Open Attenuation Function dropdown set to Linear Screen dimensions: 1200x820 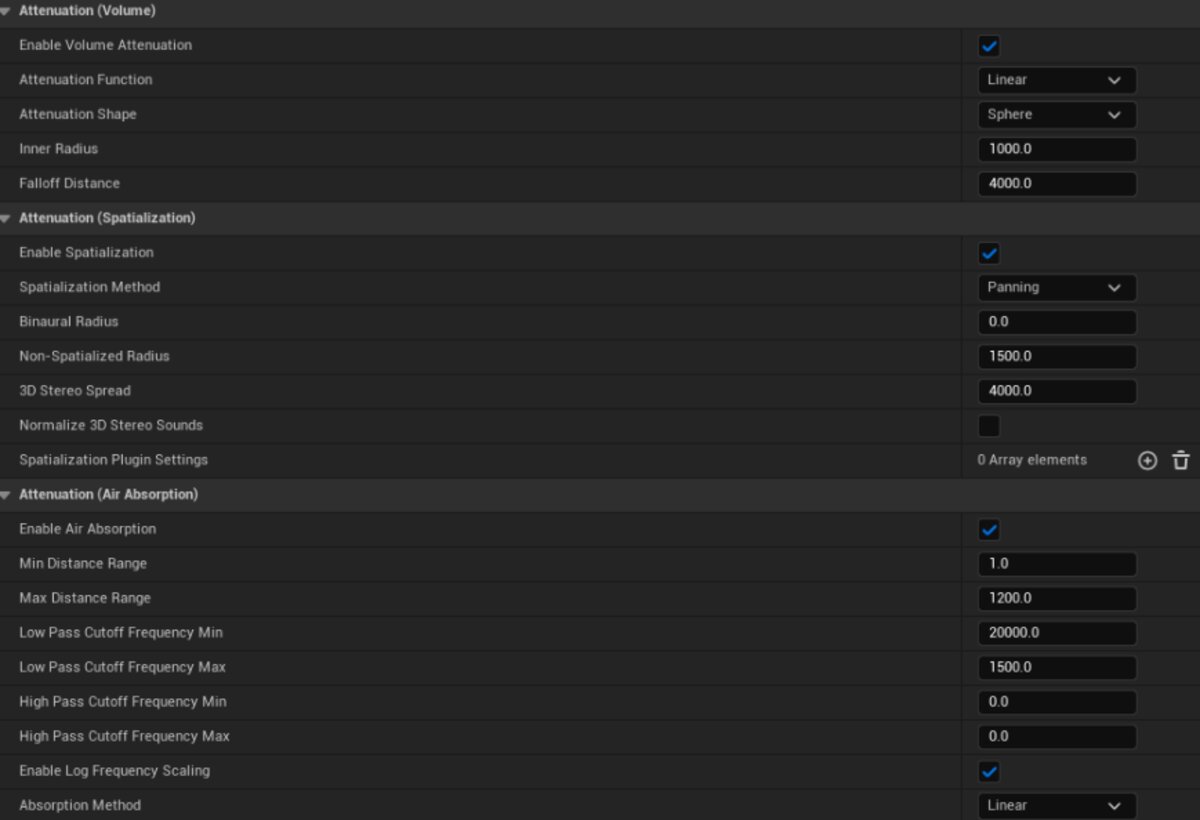[1056, 80]
